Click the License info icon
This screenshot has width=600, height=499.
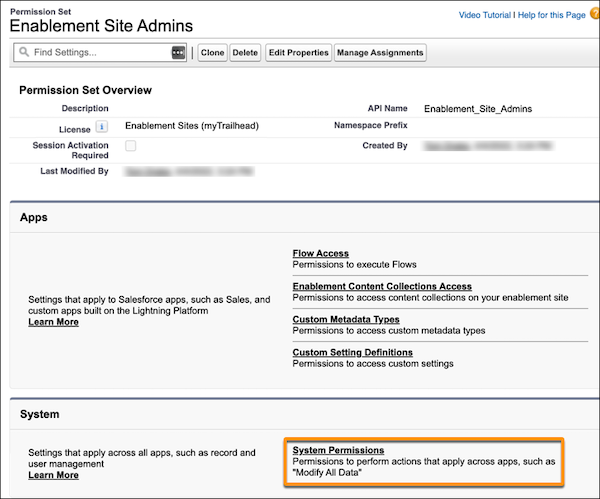point(101,126)
